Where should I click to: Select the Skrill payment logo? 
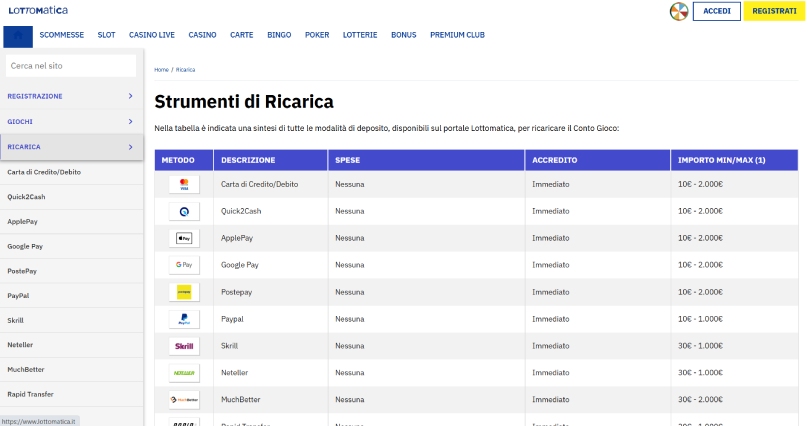coord(184,346)
